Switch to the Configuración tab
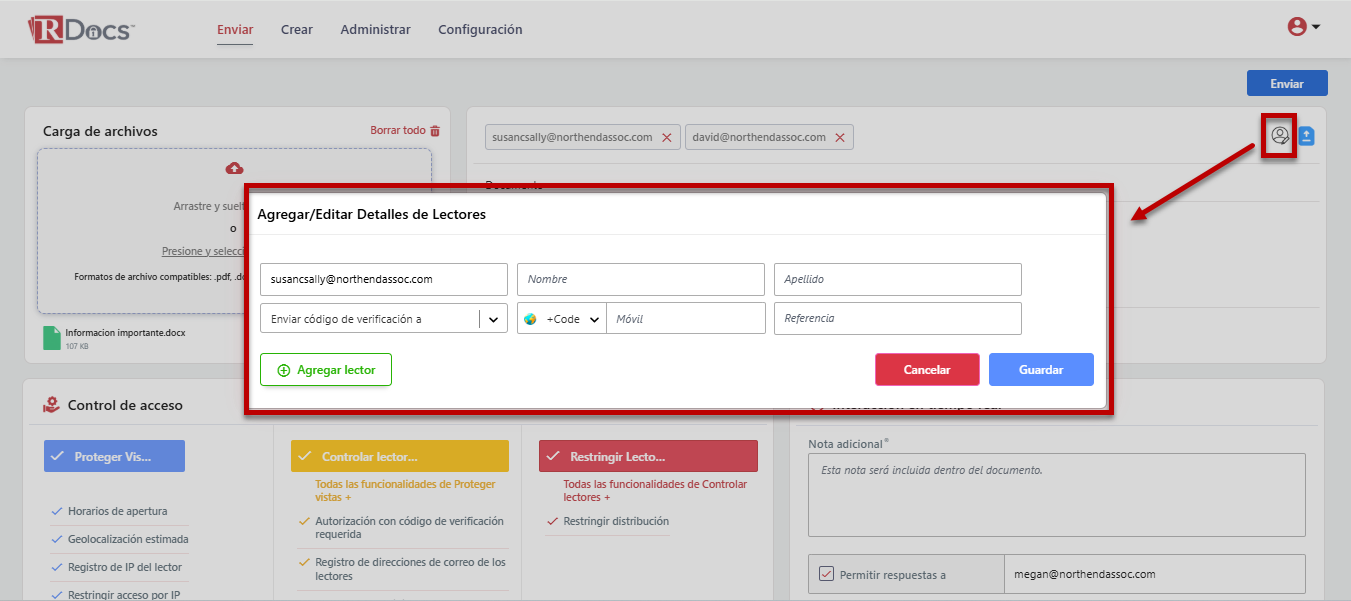 [480, 30]
